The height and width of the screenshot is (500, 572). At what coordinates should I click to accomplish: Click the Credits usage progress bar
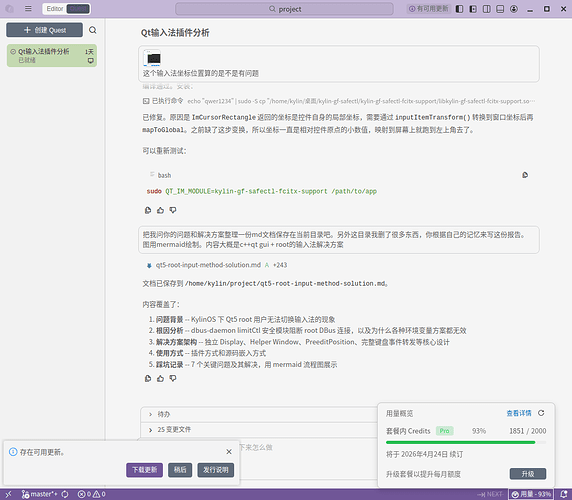(x=466, y=442)
